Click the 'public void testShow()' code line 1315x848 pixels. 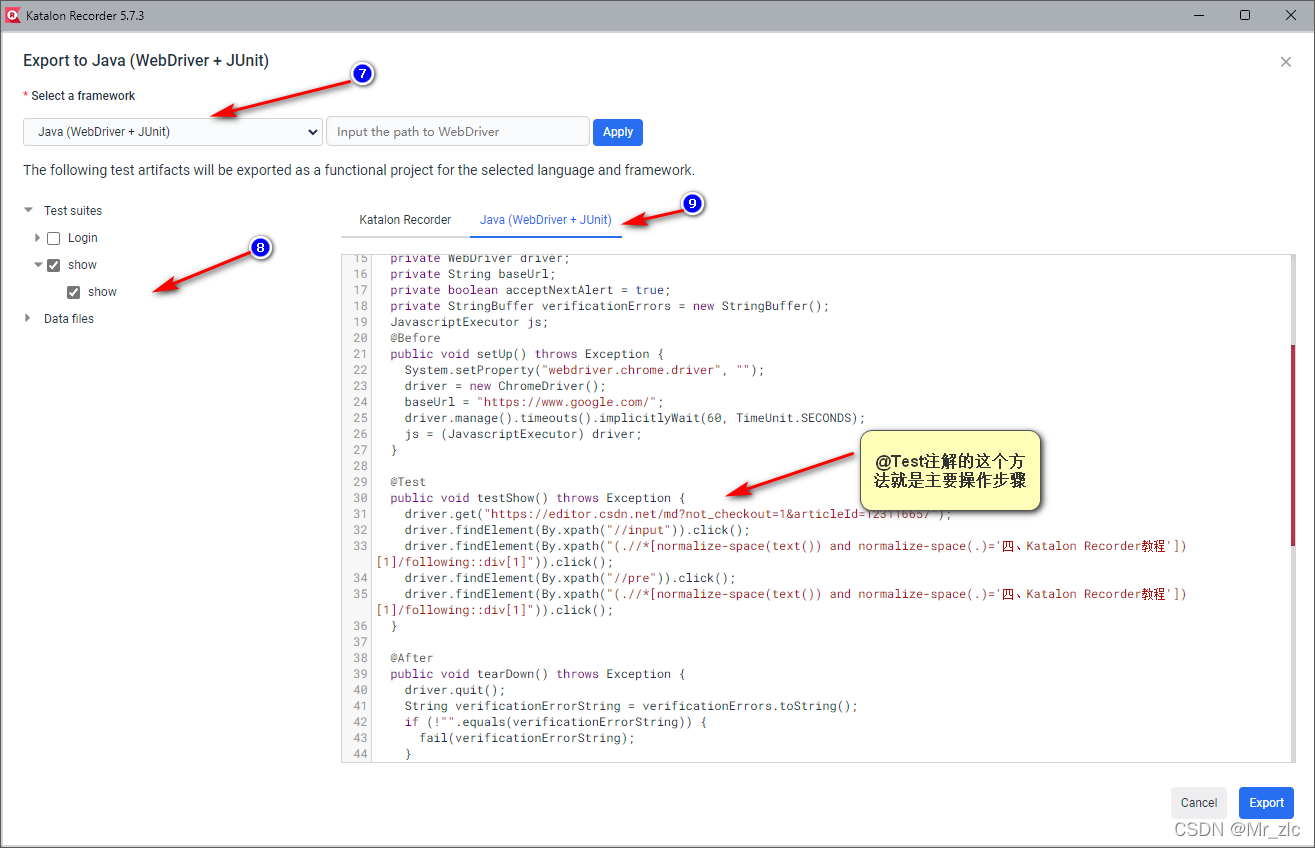(538, 498)
